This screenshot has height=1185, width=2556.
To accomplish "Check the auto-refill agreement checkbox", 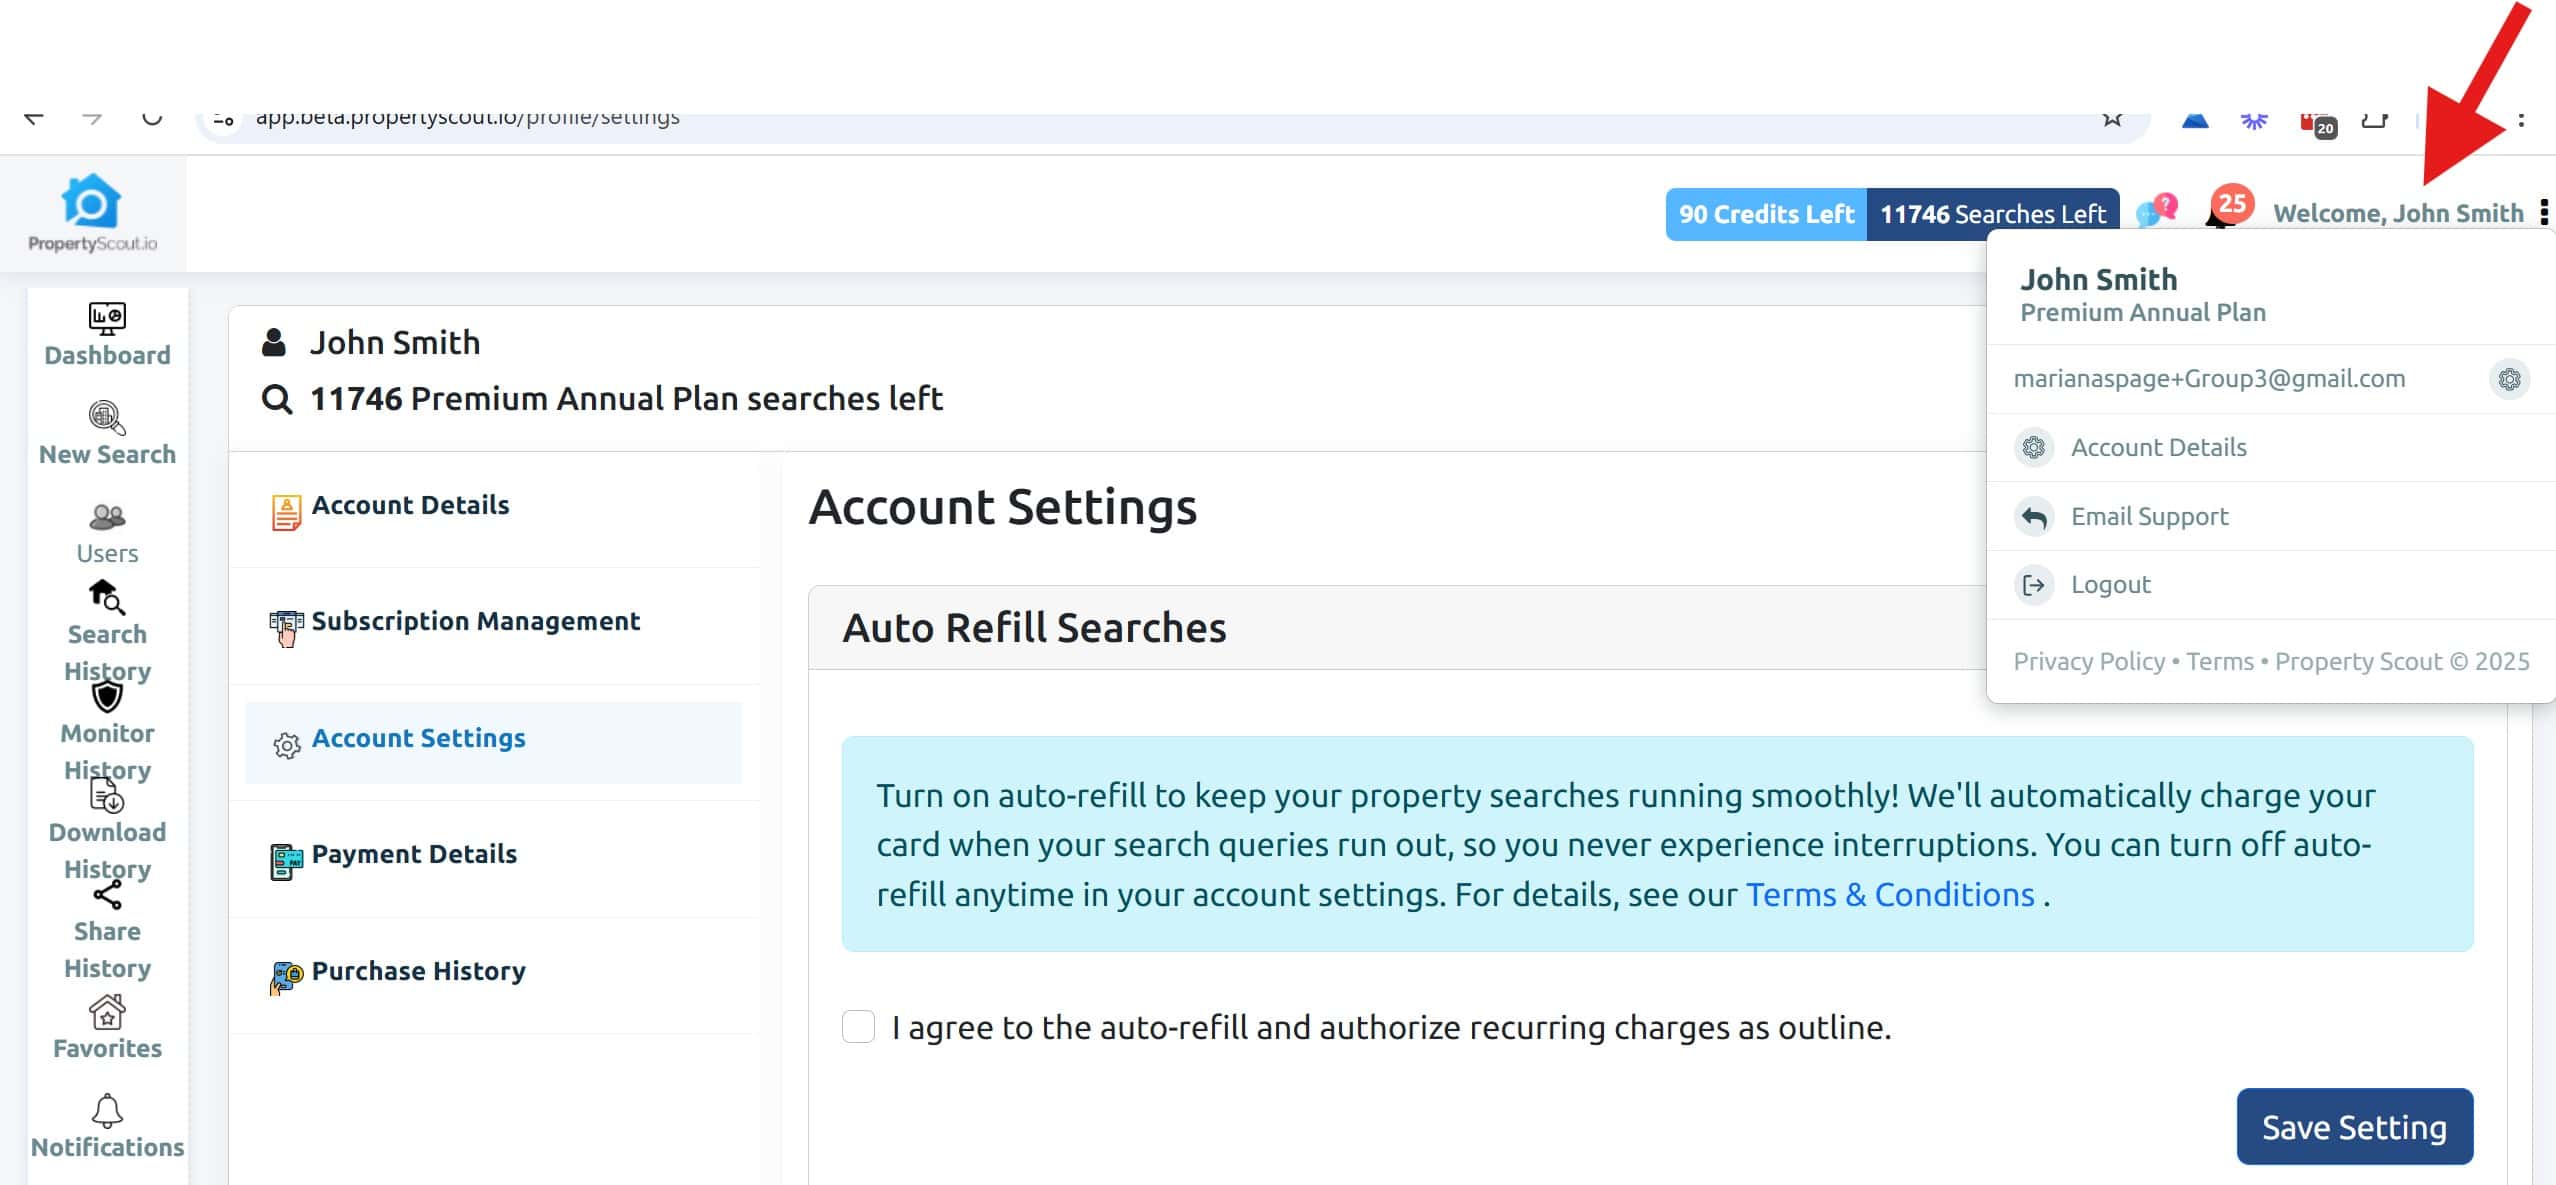I will pyautogui.click(x=858, y=1027).
